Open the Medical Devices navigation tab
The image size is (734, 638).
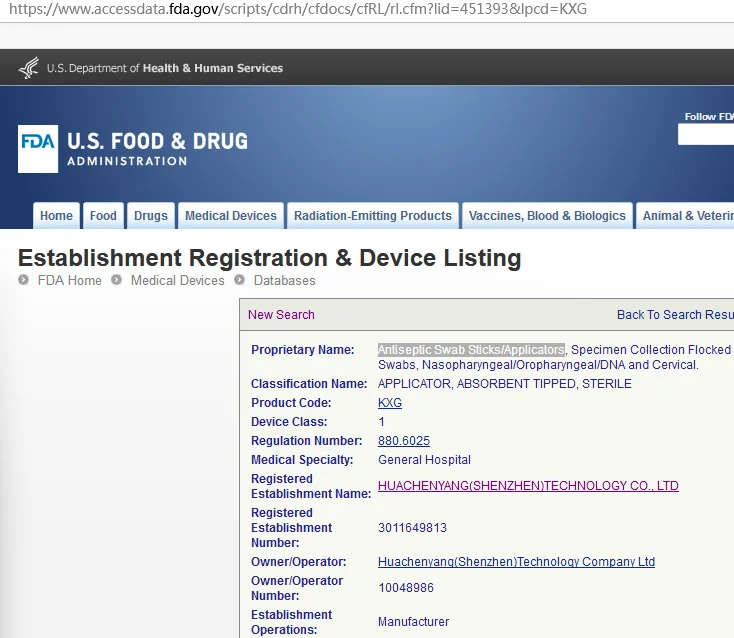[231, 216]
